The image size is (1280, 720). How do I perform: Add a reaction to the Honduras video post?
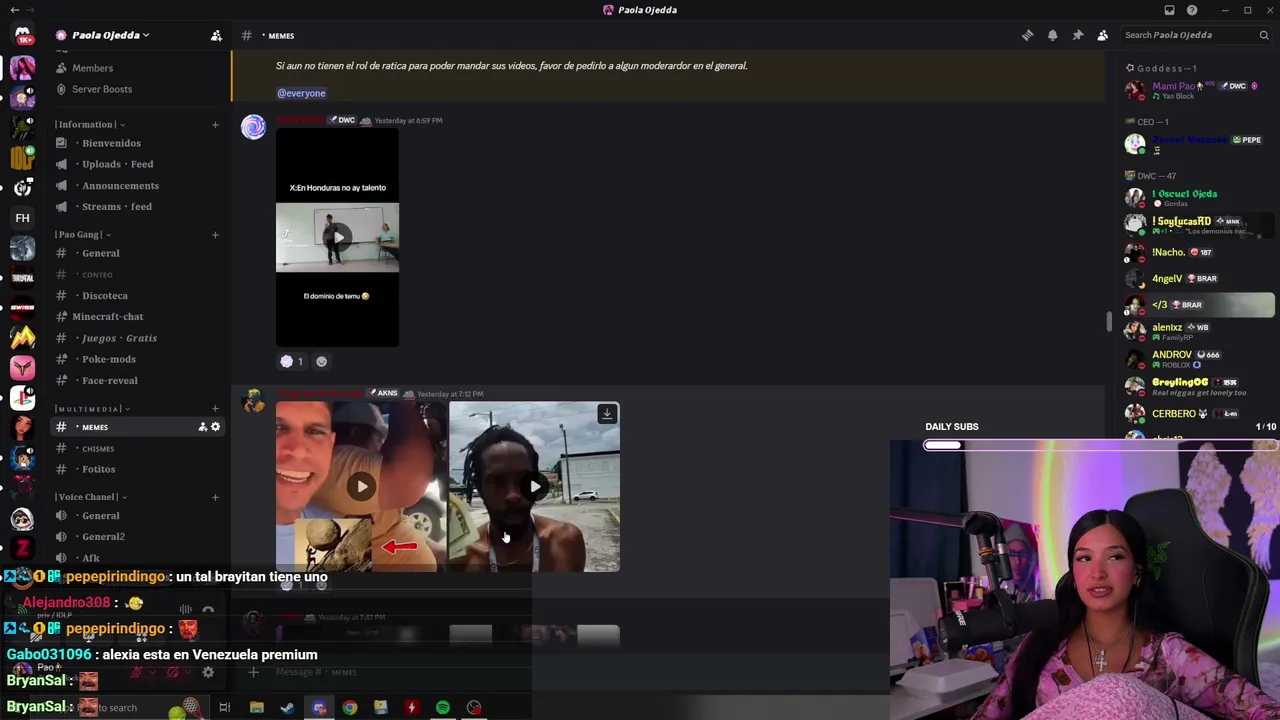(321, 361)
